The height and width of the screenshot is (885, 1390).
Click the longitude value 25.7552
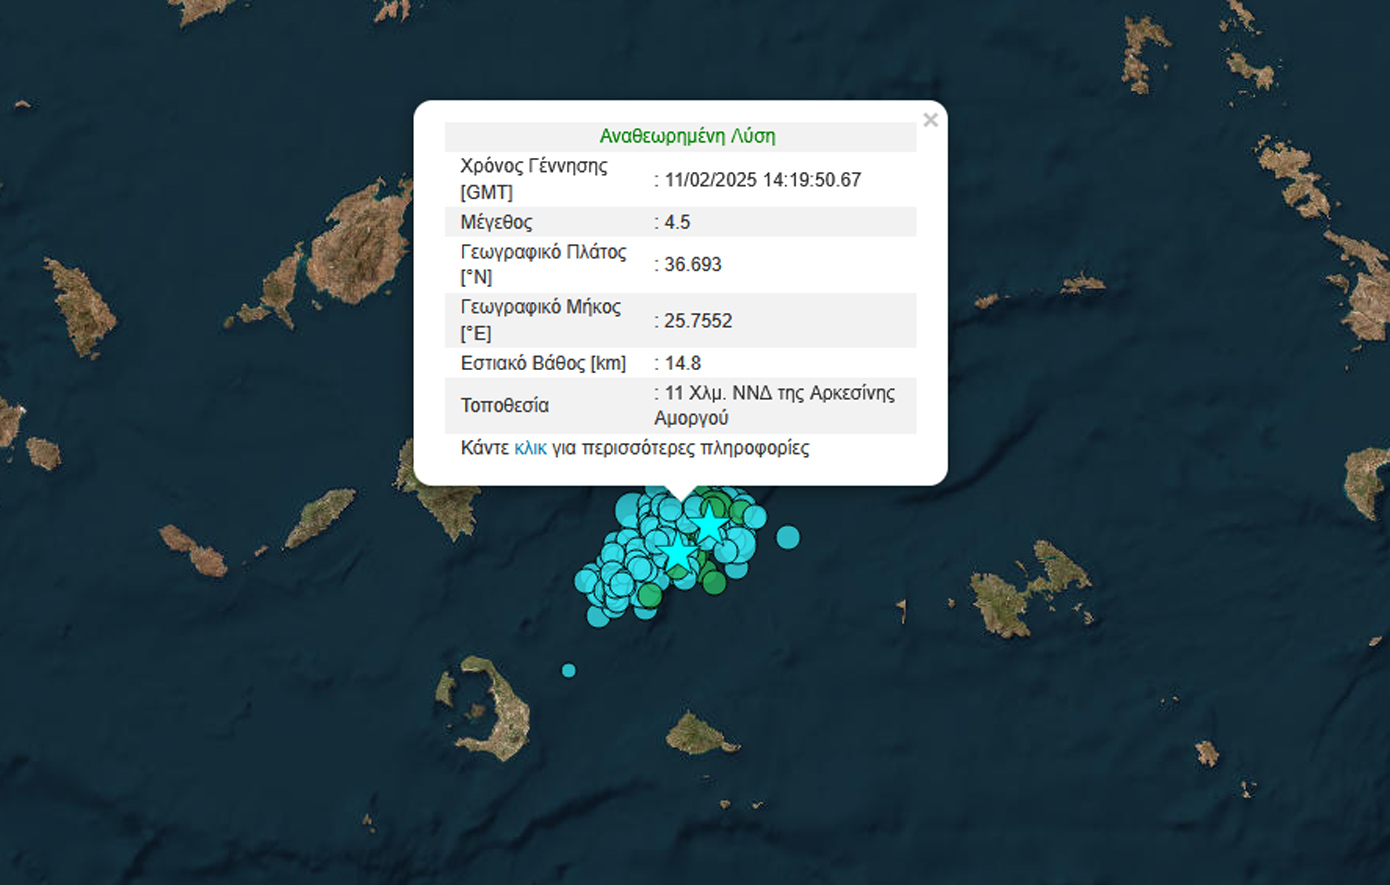698,321
